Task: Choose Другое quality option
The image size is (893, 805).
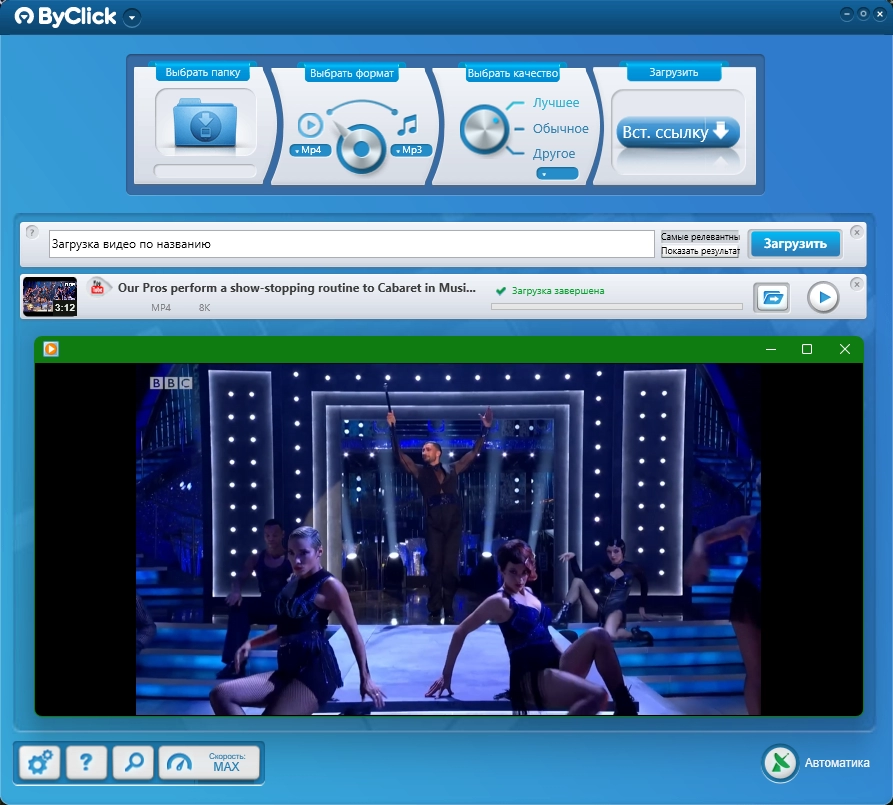Action: tap(554, 154)
